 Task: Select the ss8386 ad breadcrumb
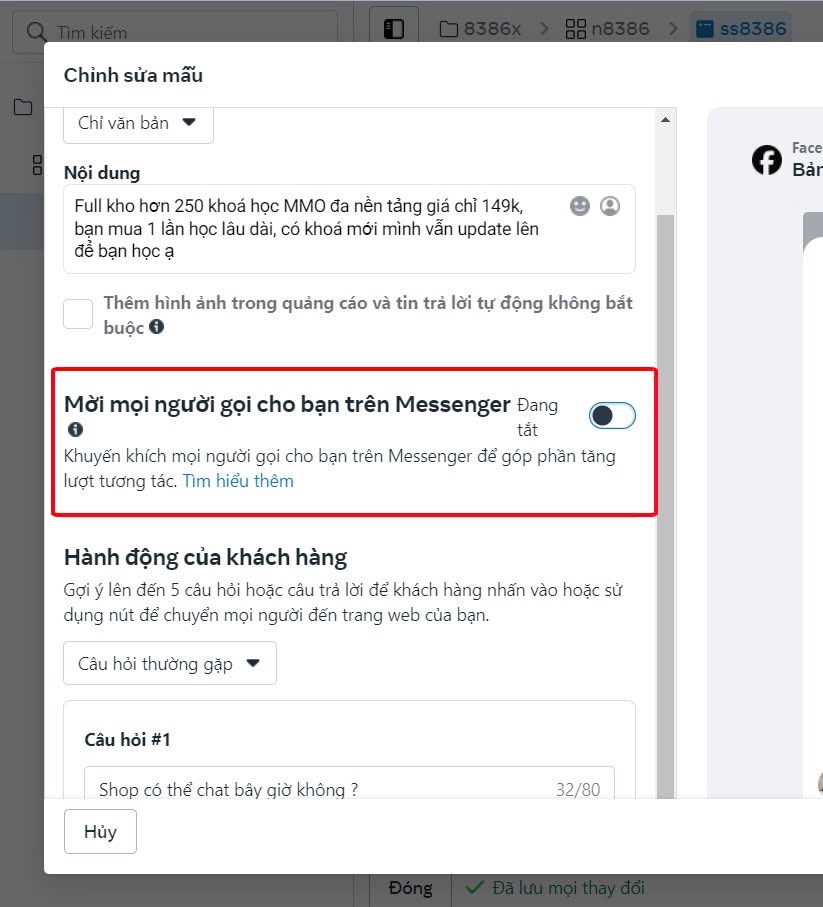click(x=741, y=29)
